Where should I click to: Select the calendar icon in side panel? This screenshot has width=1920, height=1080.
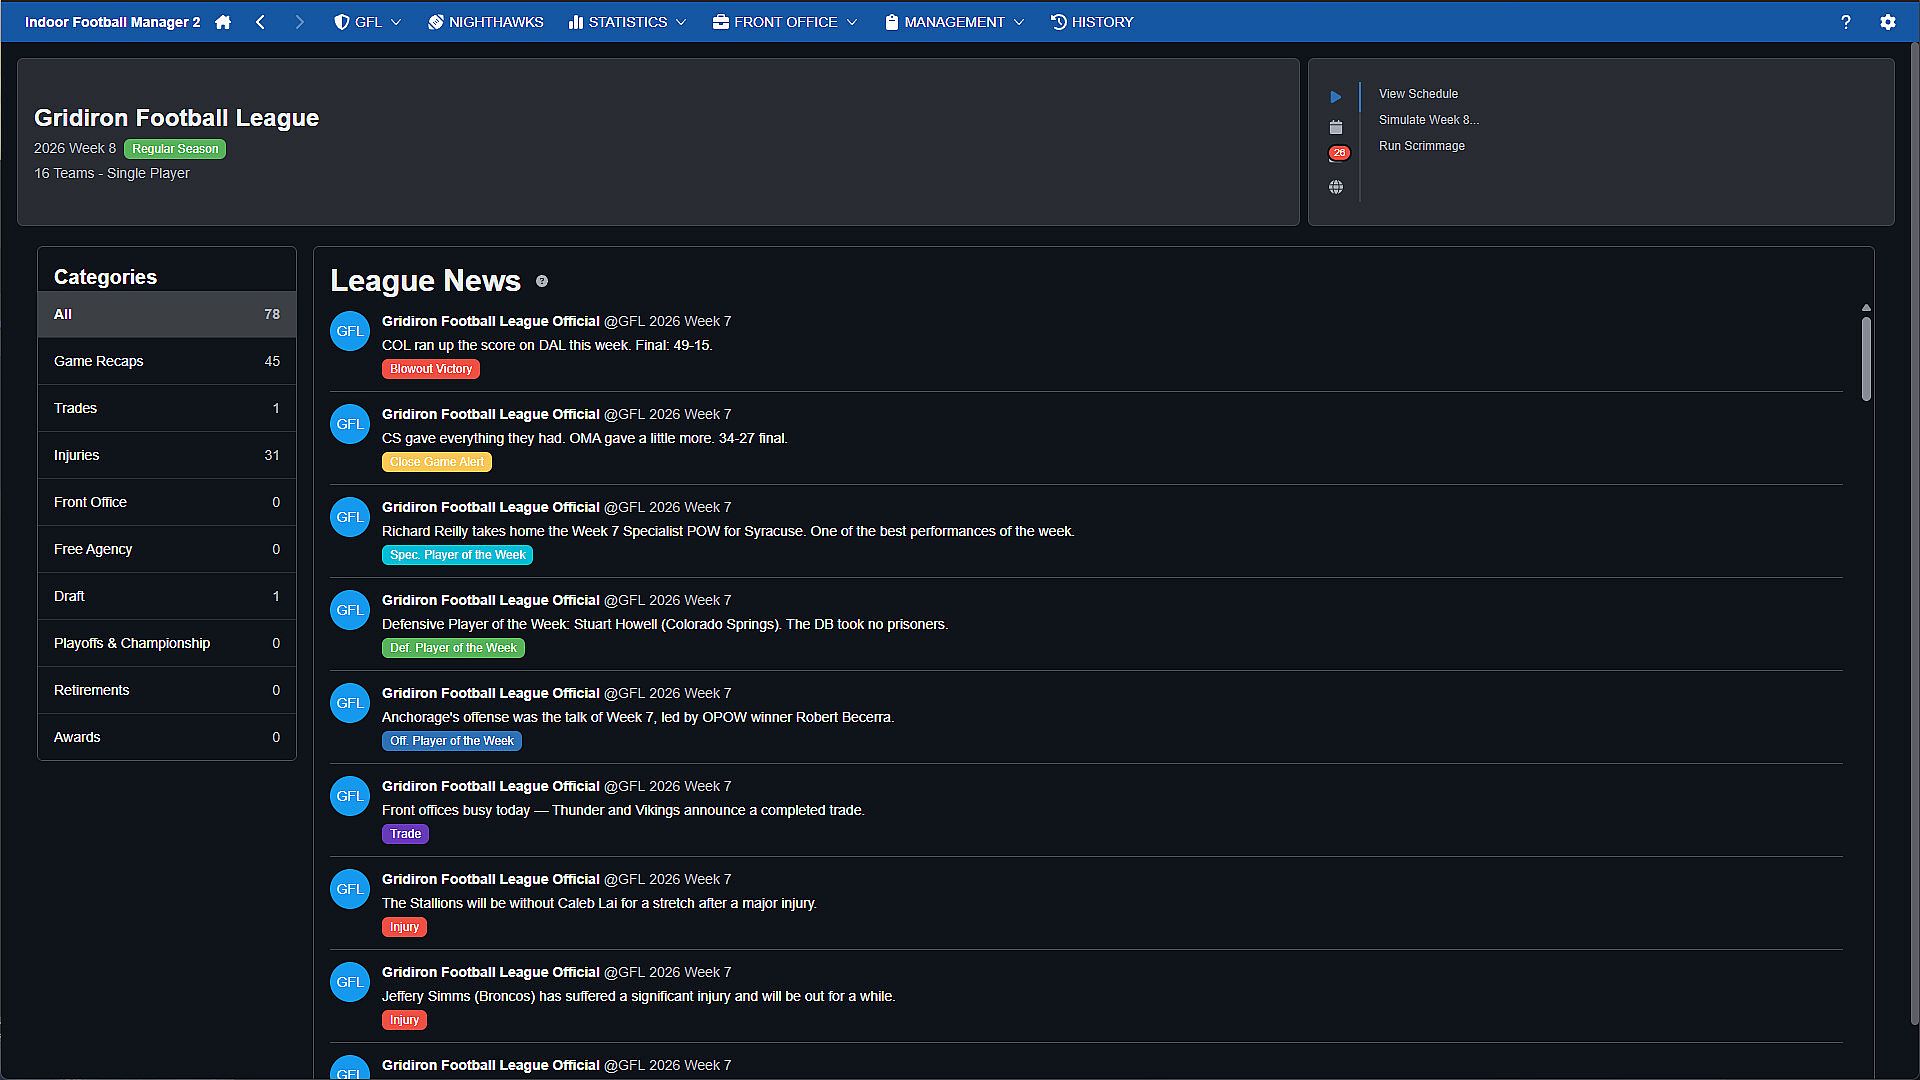coord(1336,127)
